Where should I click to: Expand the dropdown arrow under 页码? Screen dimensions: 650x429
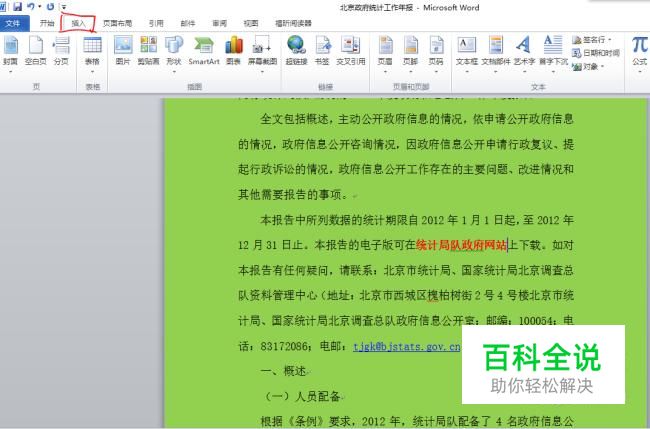tap(436, 72)
